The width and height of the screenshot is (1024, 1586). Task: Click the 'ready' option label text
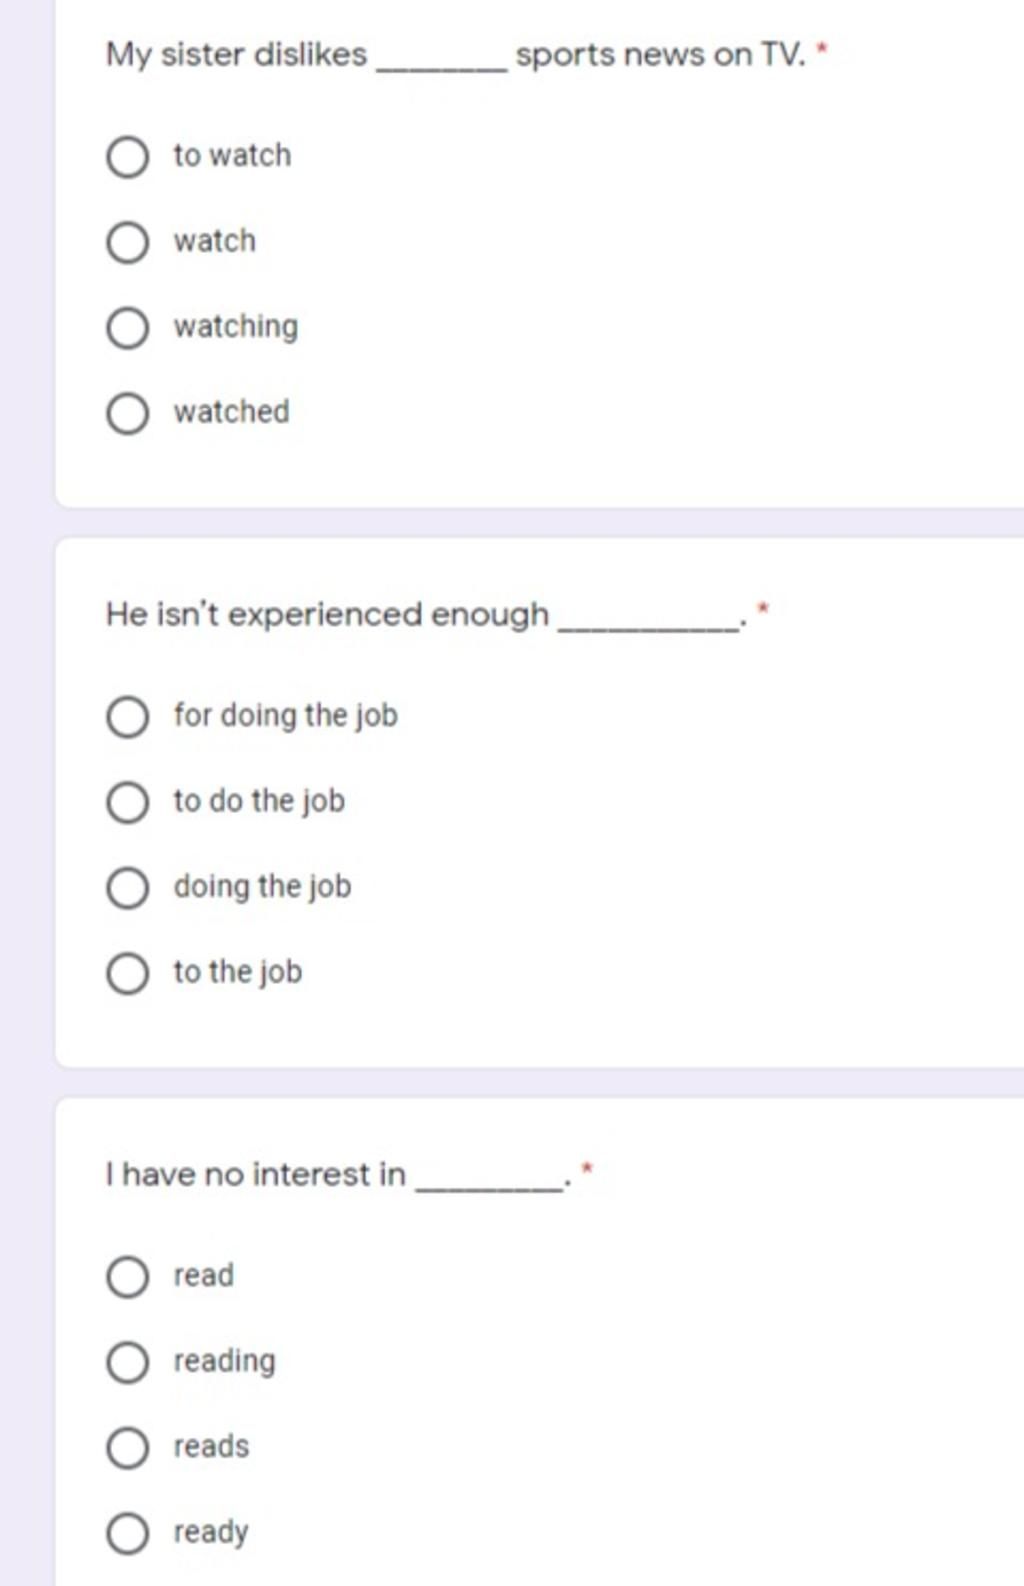coord(211,1533)
